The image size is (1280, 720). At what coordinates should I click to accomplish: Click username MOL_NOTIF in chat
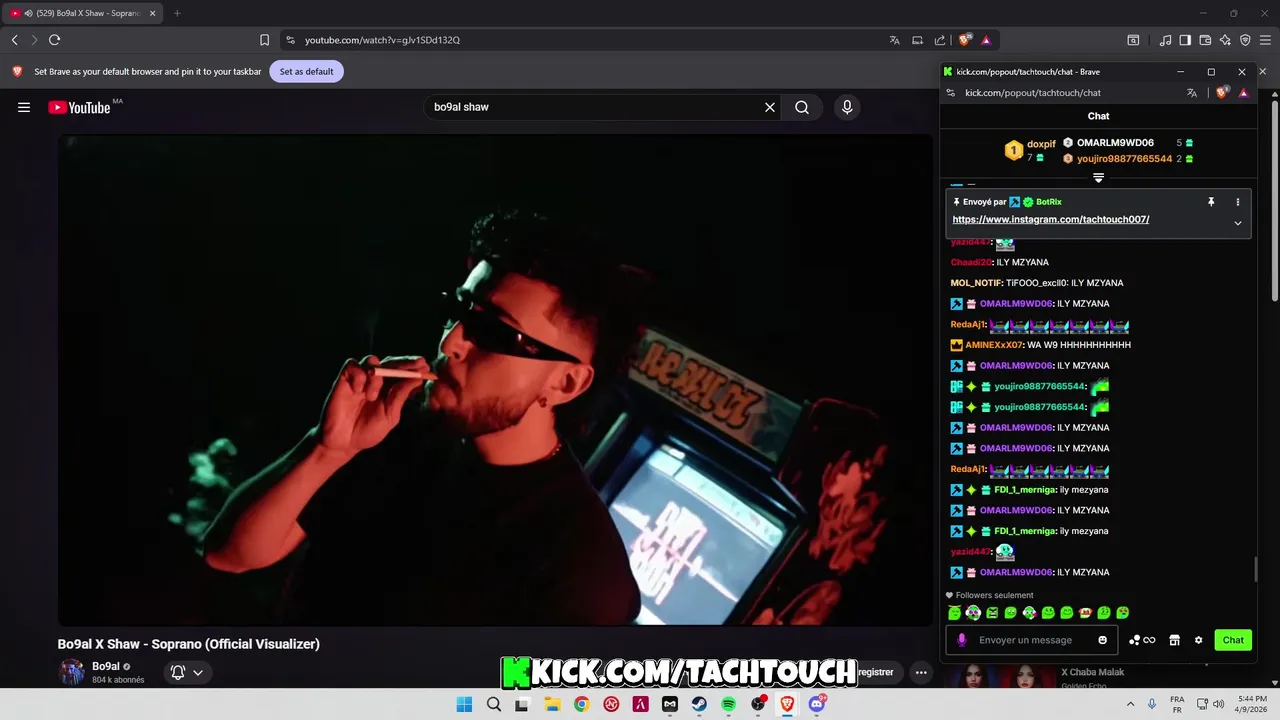click(976, 283)
